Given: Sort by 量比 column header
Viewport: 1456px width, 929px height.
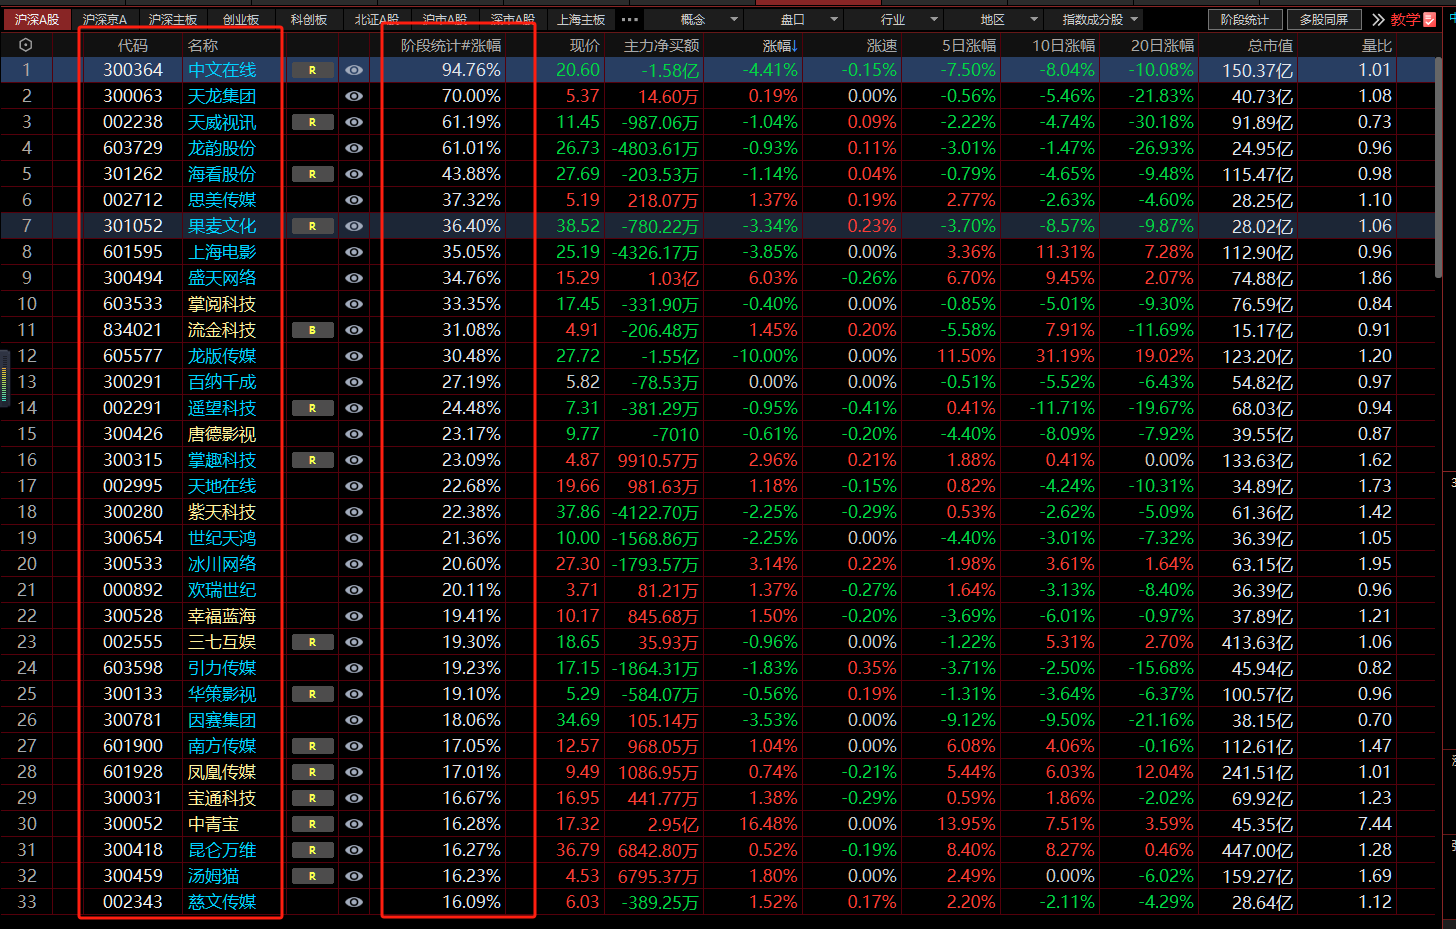Looking at the screenshot, I should tap(1377, 45).
